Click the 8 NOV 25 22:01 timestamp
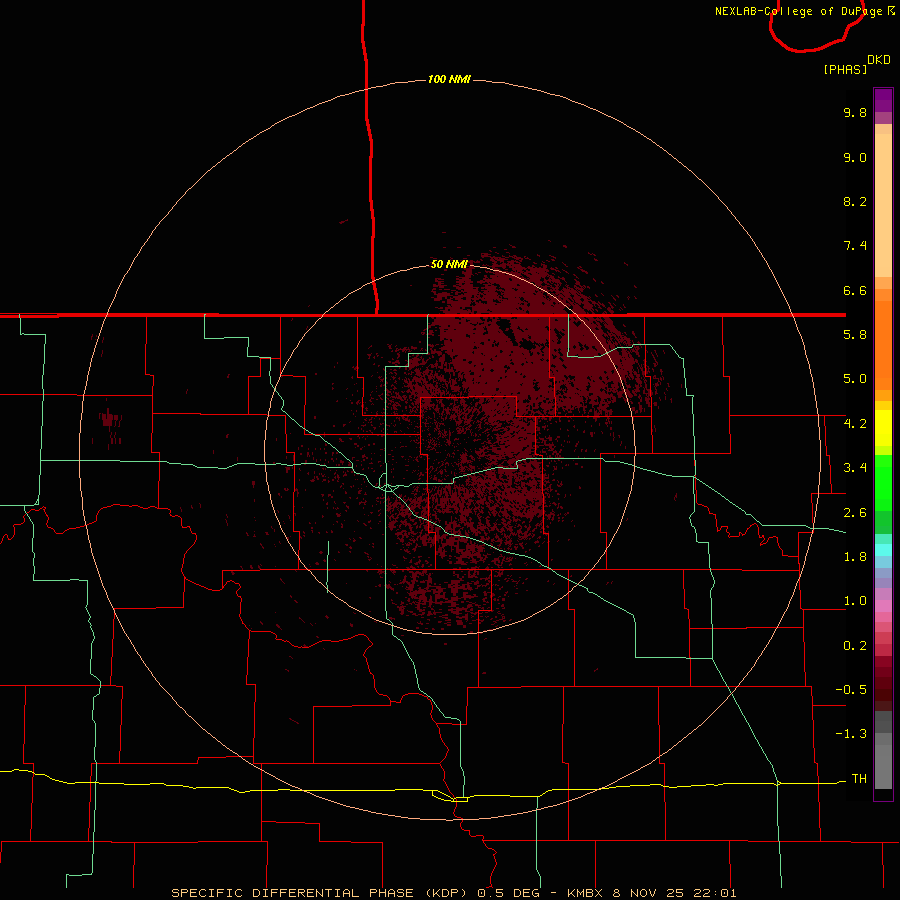 pos(676,893)
